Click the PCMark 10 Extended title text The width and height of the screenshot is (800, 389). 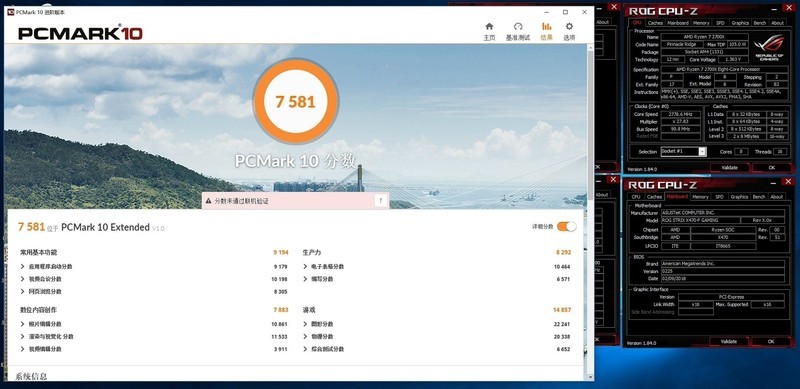point(105,227)
